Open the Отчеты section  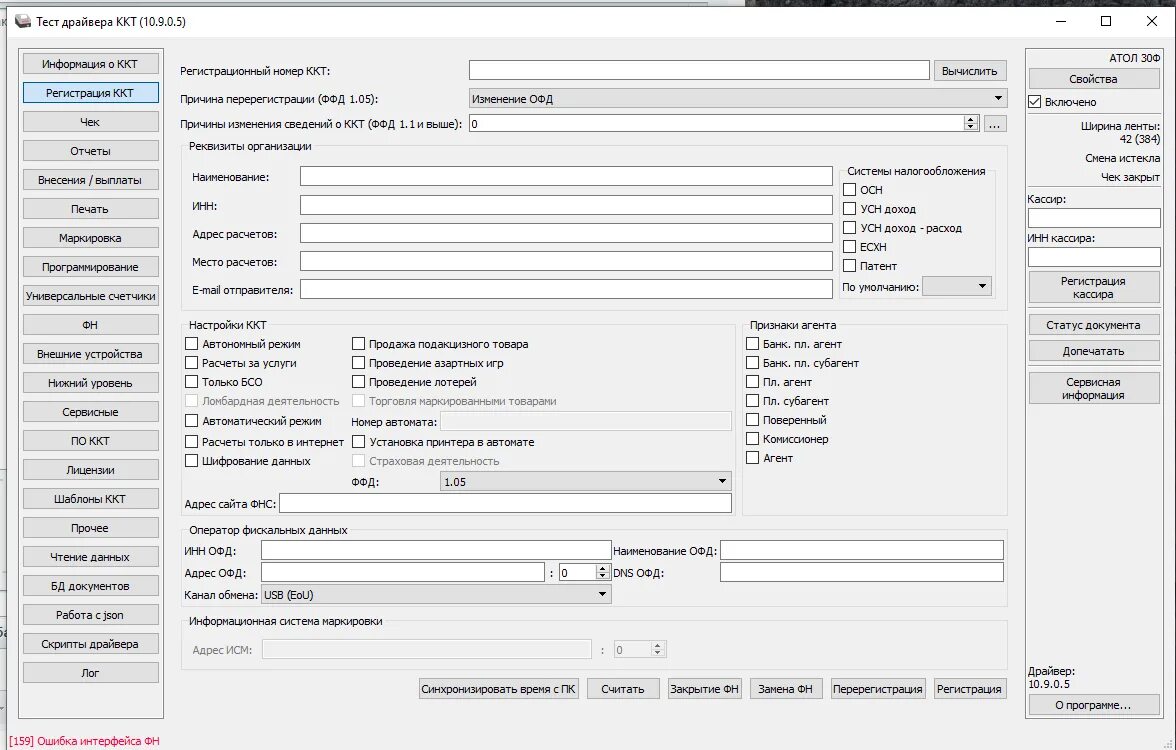pos(90,151)
